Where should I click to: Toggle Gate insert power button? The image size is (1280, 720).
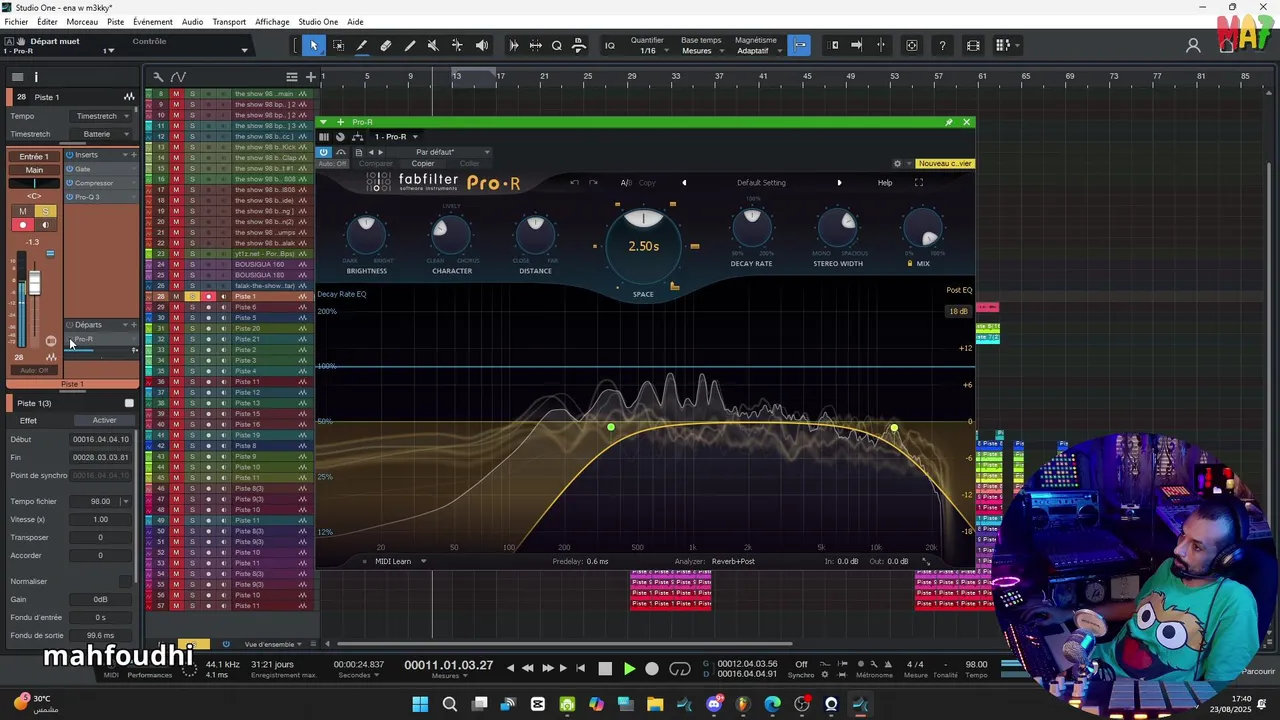(70, 169)
